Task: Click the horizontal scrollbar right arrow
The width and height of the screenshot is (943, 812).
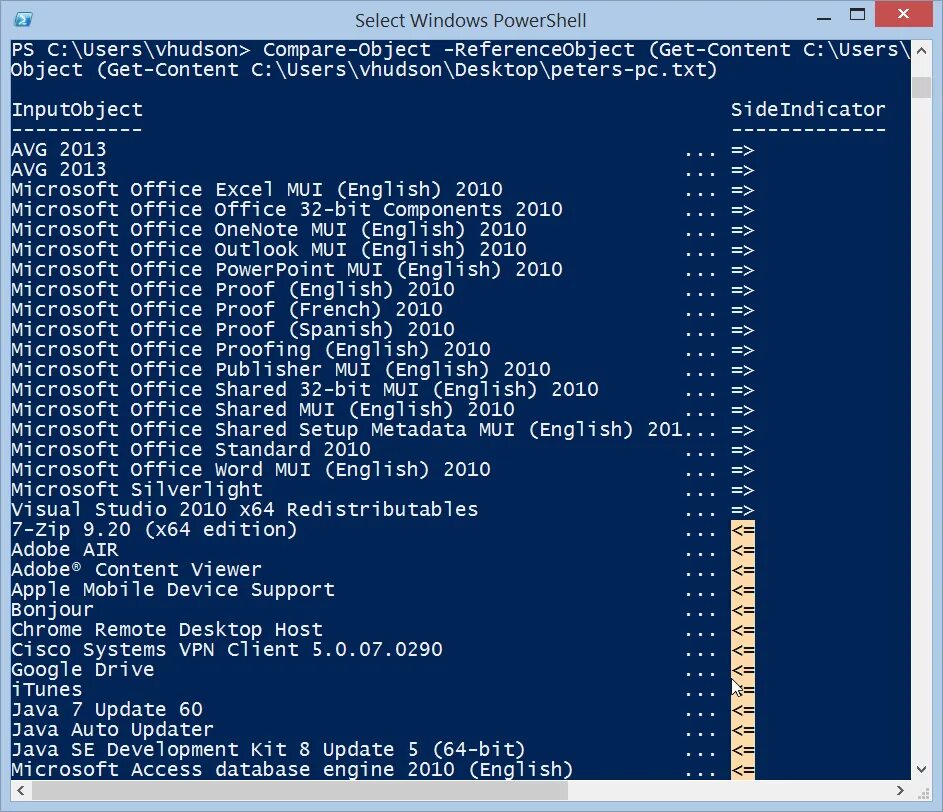Action: [900, 790]
